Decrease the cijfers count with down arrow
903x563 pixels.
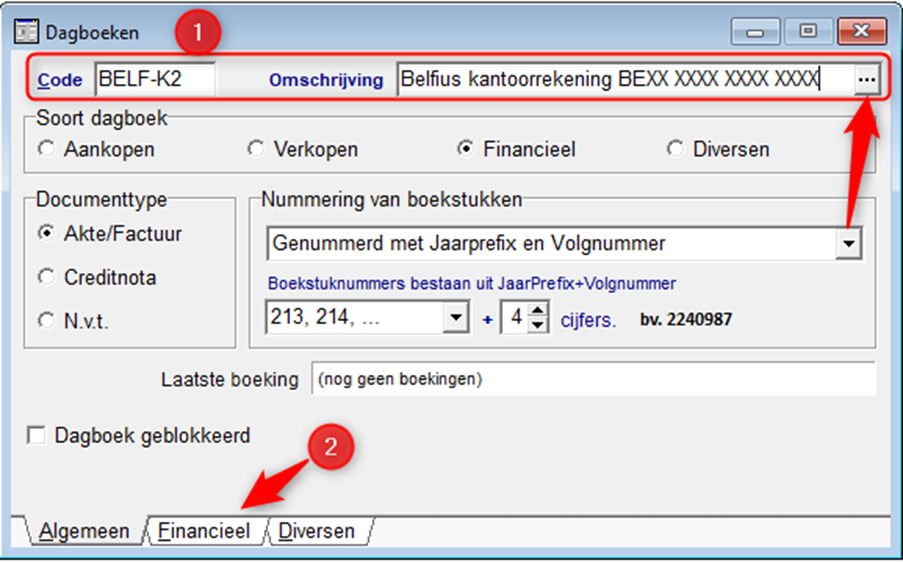pos(537,325)
